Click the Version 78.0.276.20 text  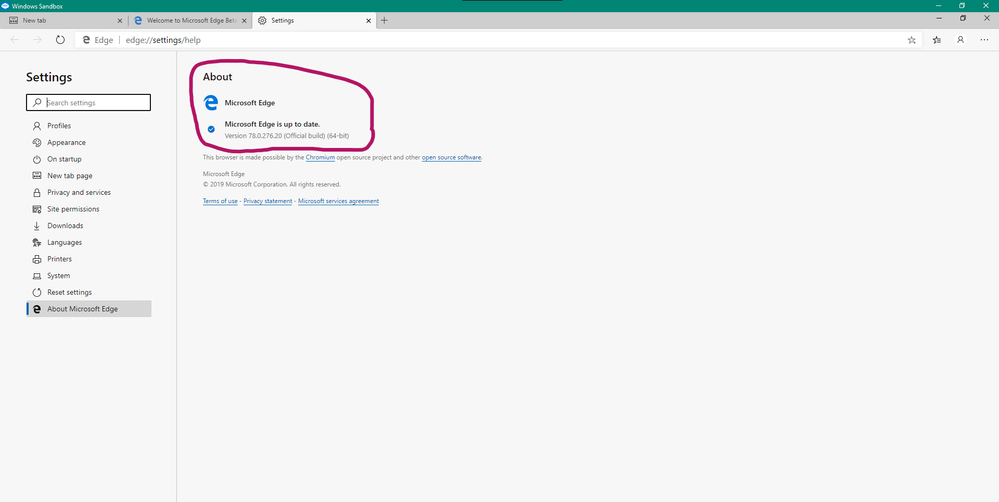[287, 136]
